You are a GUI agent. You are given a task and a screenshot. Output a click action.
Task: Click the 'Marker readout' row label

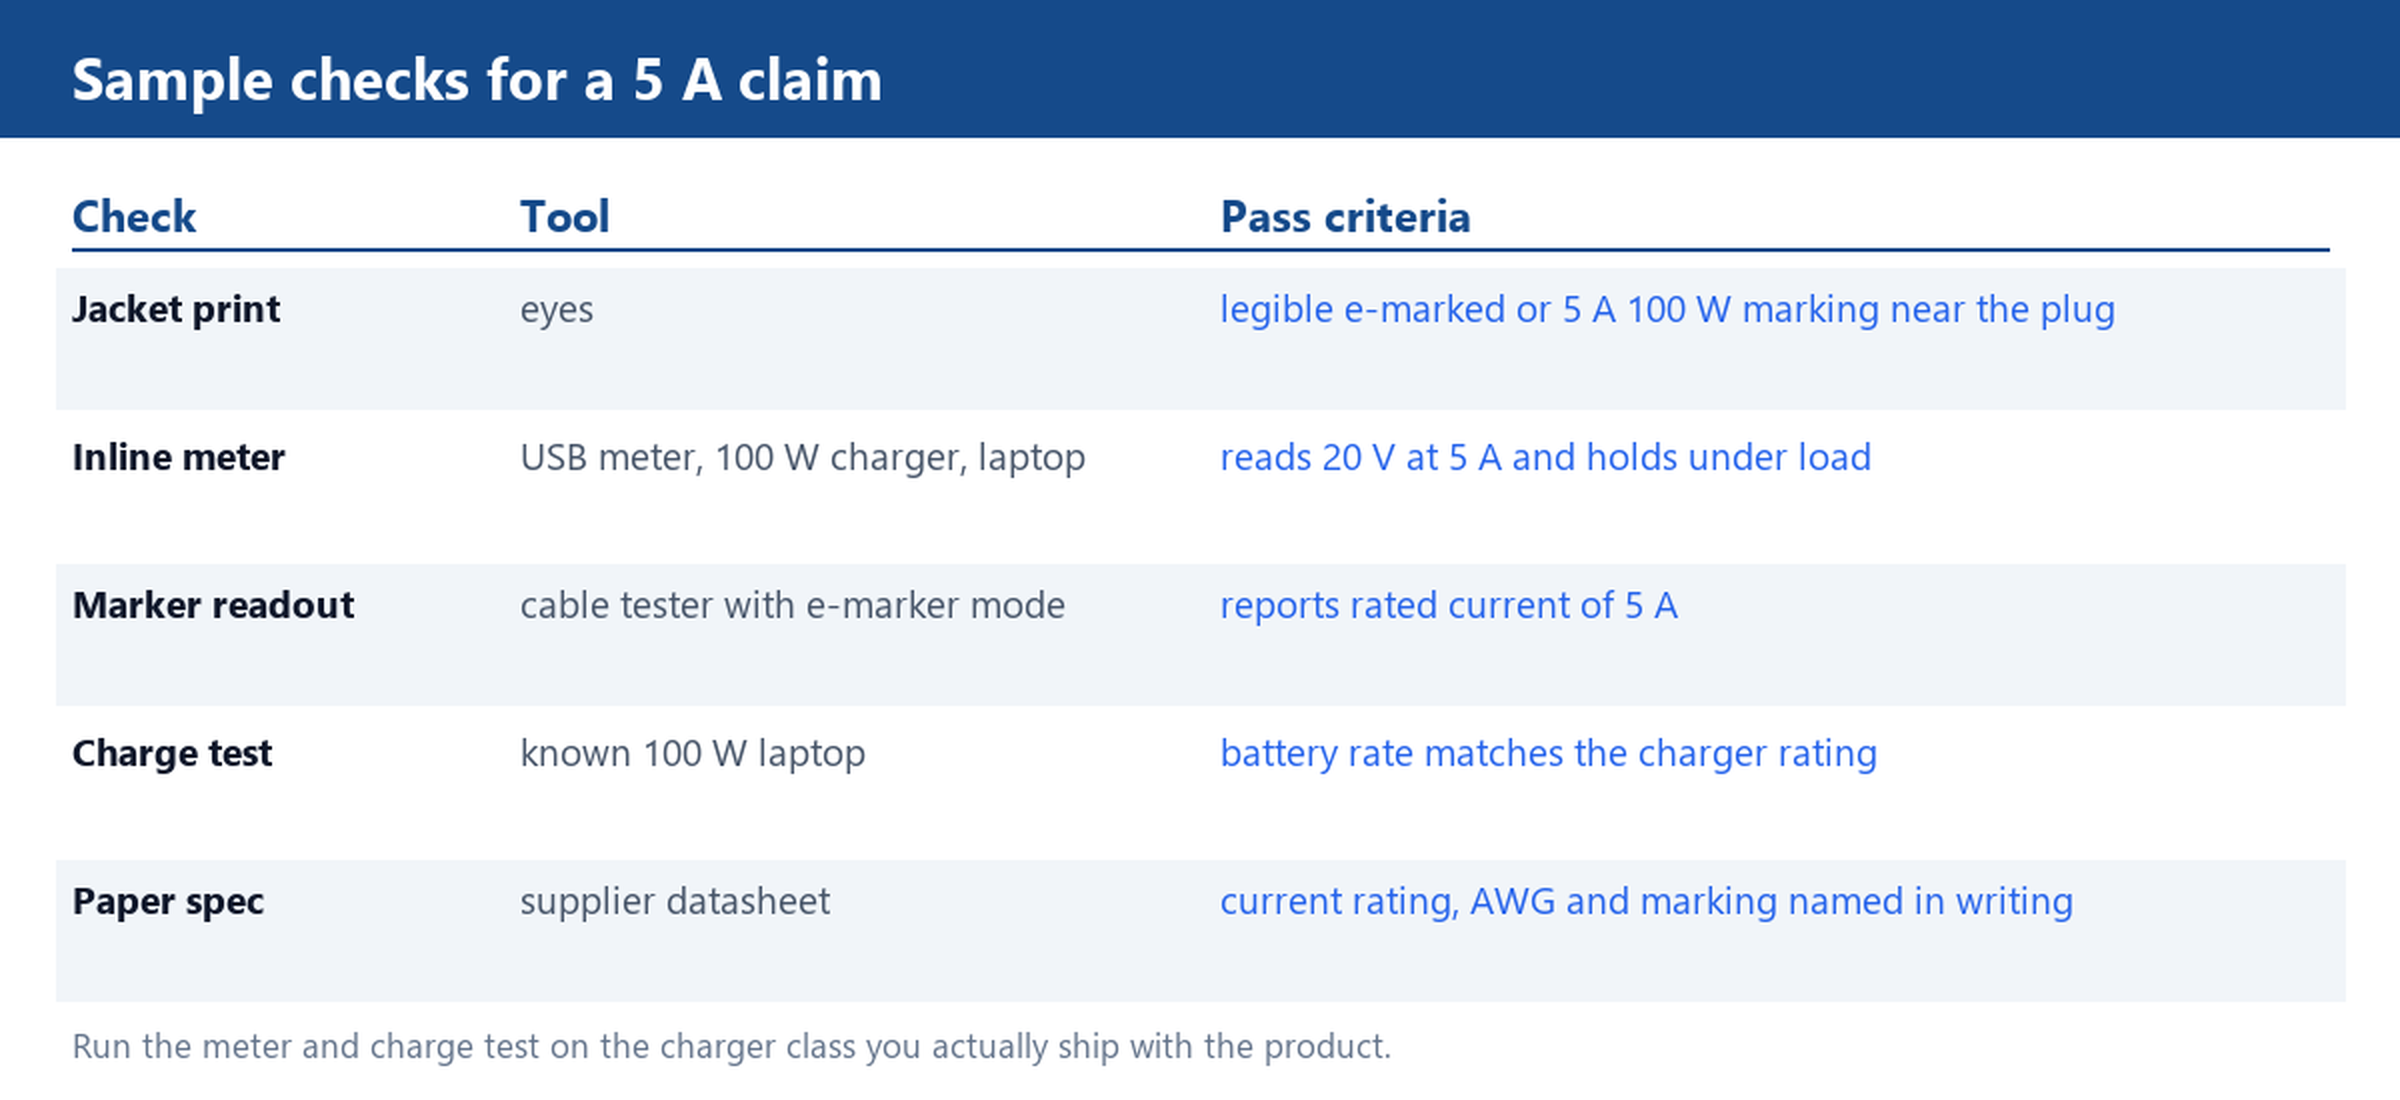[x=213, y=606]
